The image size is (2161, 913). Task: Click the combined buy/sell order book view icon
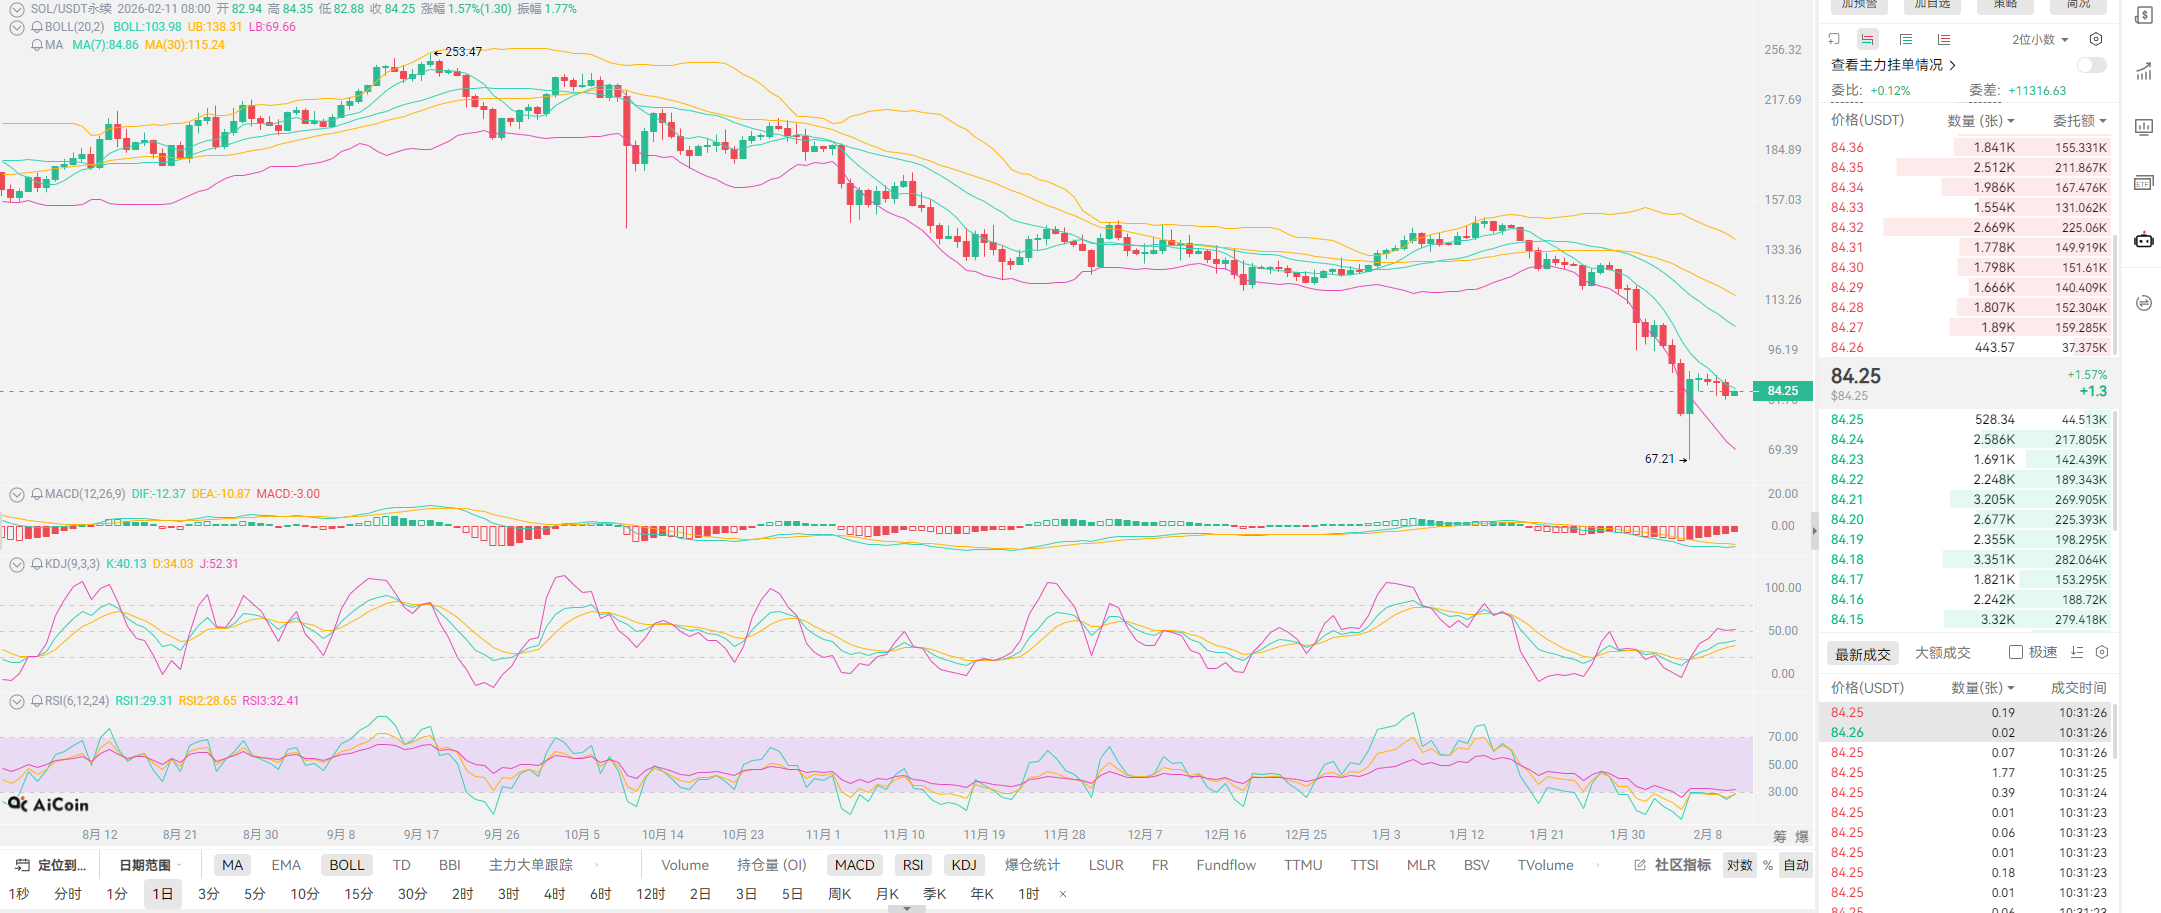pyautogui.click(x=1867, y=40)
